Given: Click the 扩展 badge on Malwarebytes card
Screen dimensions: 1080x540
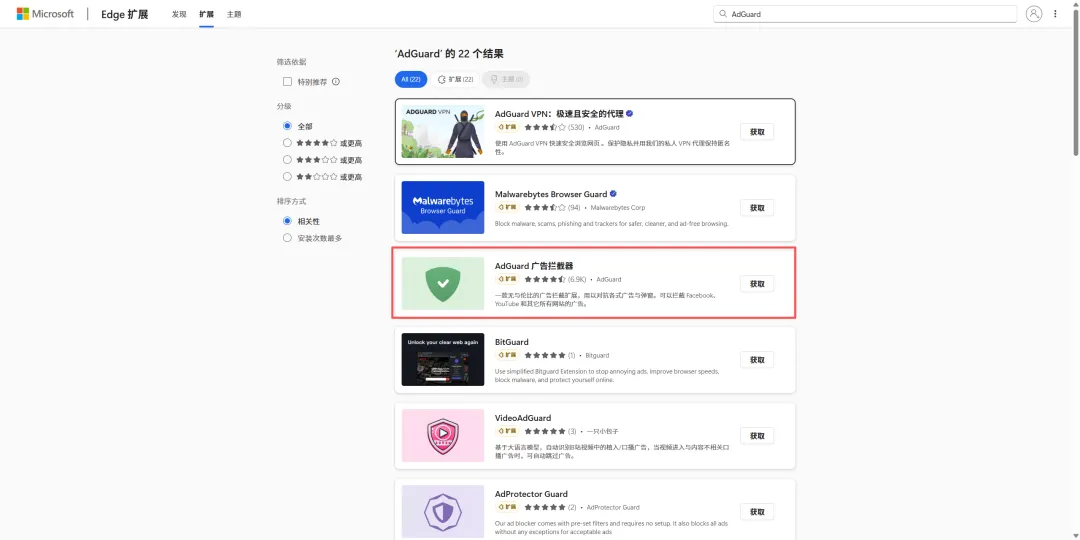Looking at the screenshot, I should [x=507, y=207].
